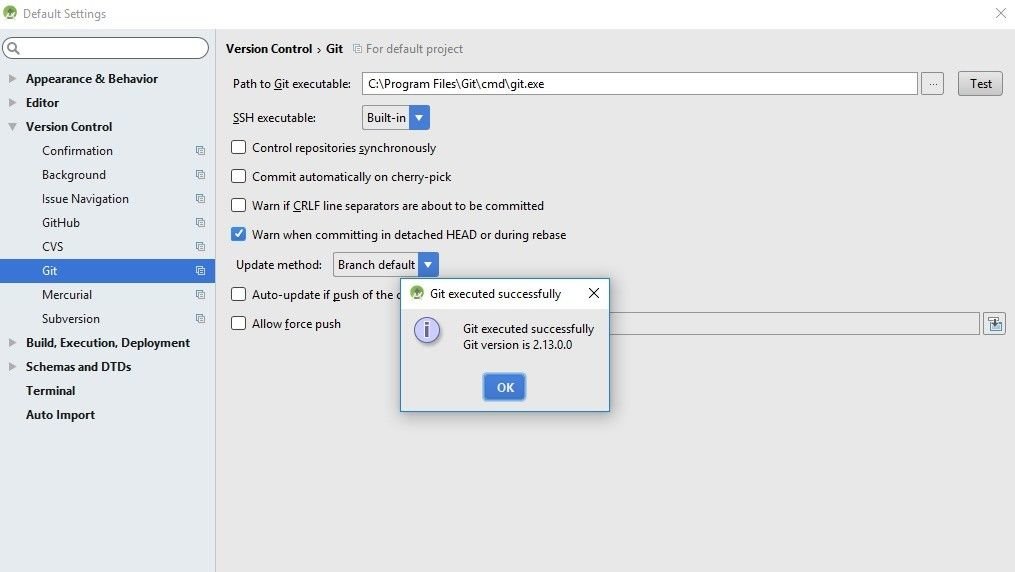The height and width of the screenshot is (572, 1015).
Task: Tick the Allow force push checkbox
Action: pos(238,324)
